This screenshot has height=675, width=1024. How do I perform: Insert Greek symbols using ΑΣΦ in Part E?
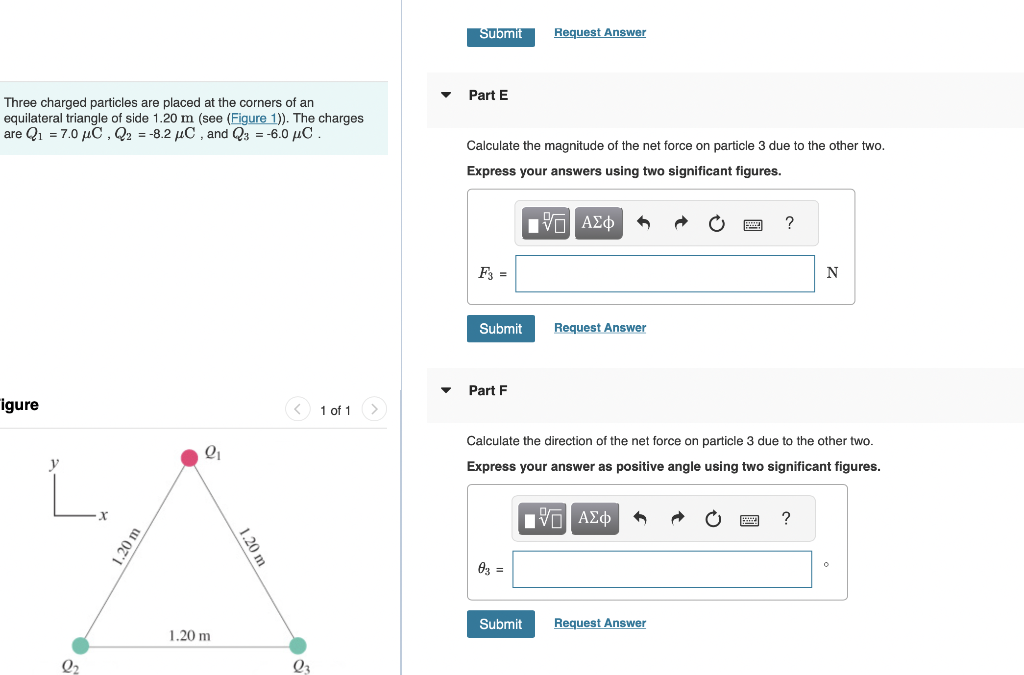pyautogui.click(x=598, y=223)
